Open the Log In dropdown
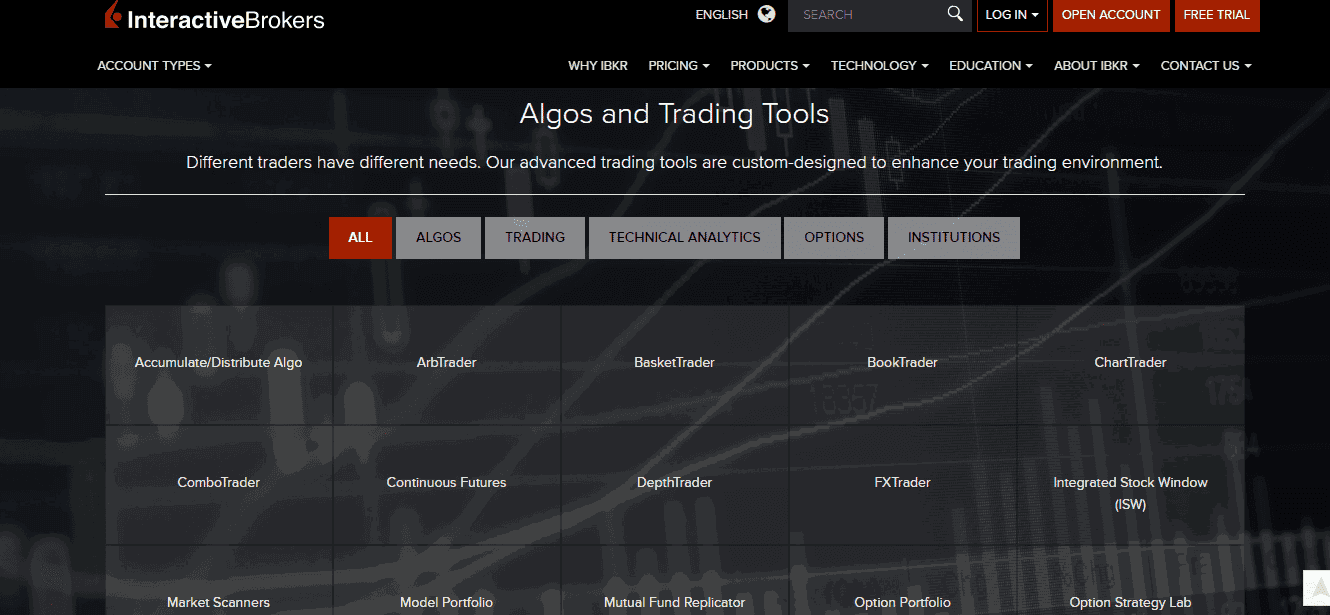Screen dimensions: 1330x615 (x=1012, y=15)
